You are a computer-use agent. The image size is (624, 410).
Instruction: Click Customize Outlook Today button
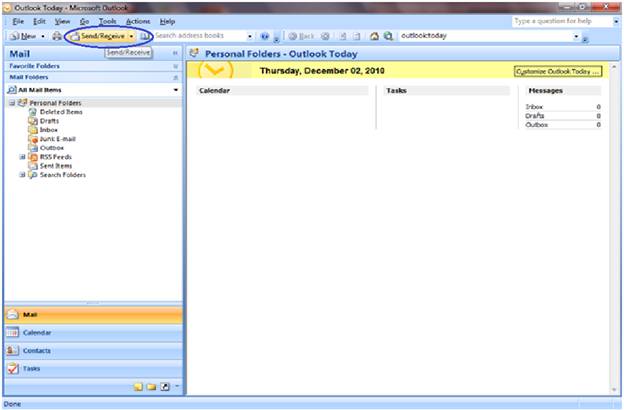tap(558, 72)
